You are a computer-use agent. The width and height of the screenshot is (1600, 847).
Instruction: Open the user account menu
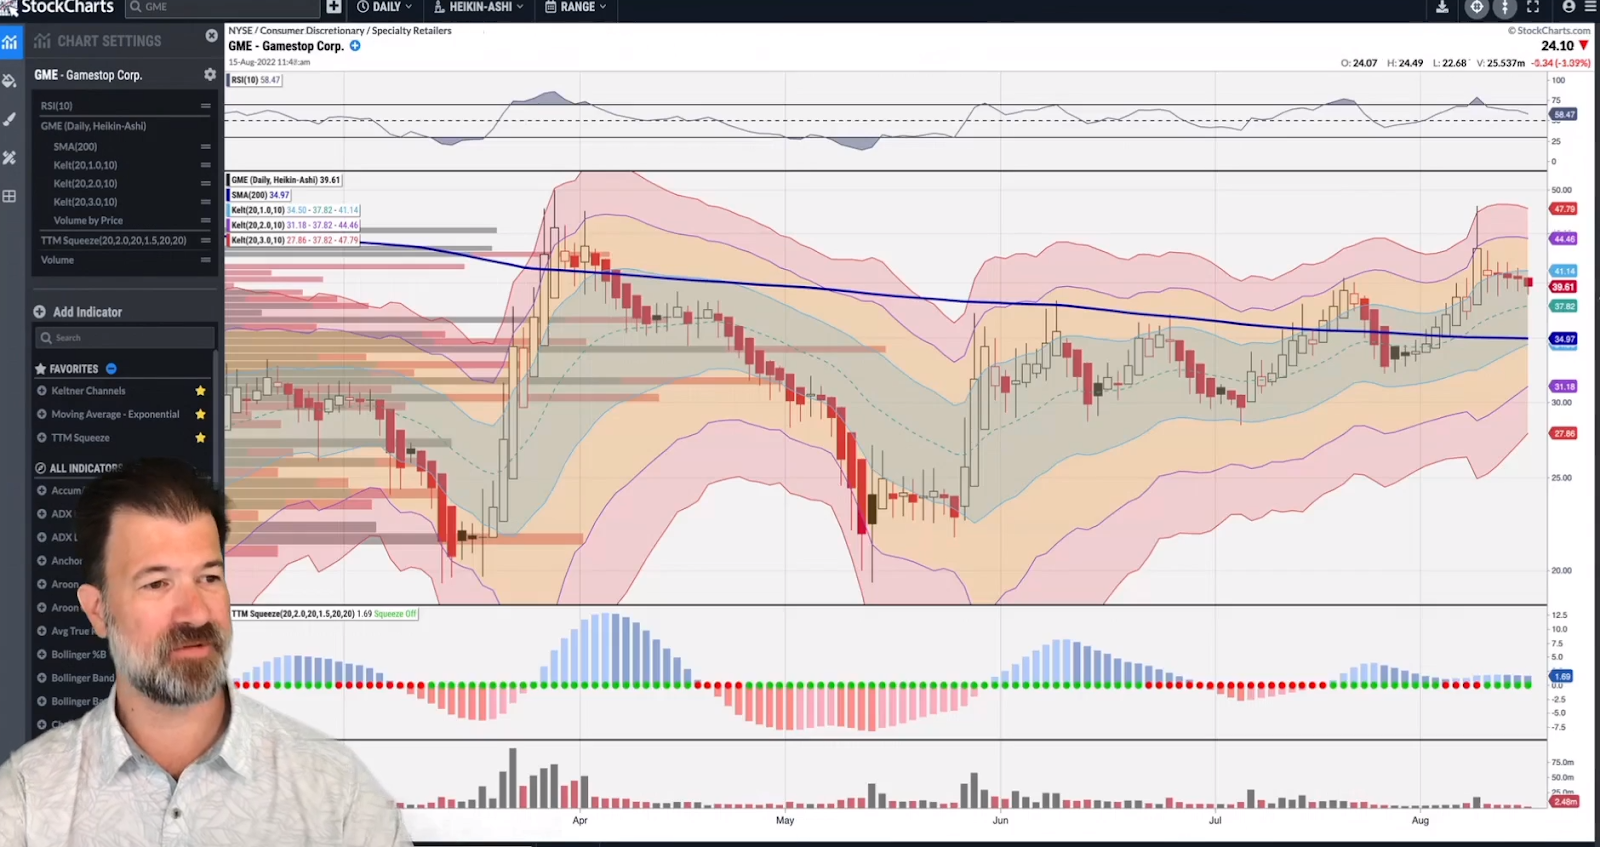[x=1569, y=7]
